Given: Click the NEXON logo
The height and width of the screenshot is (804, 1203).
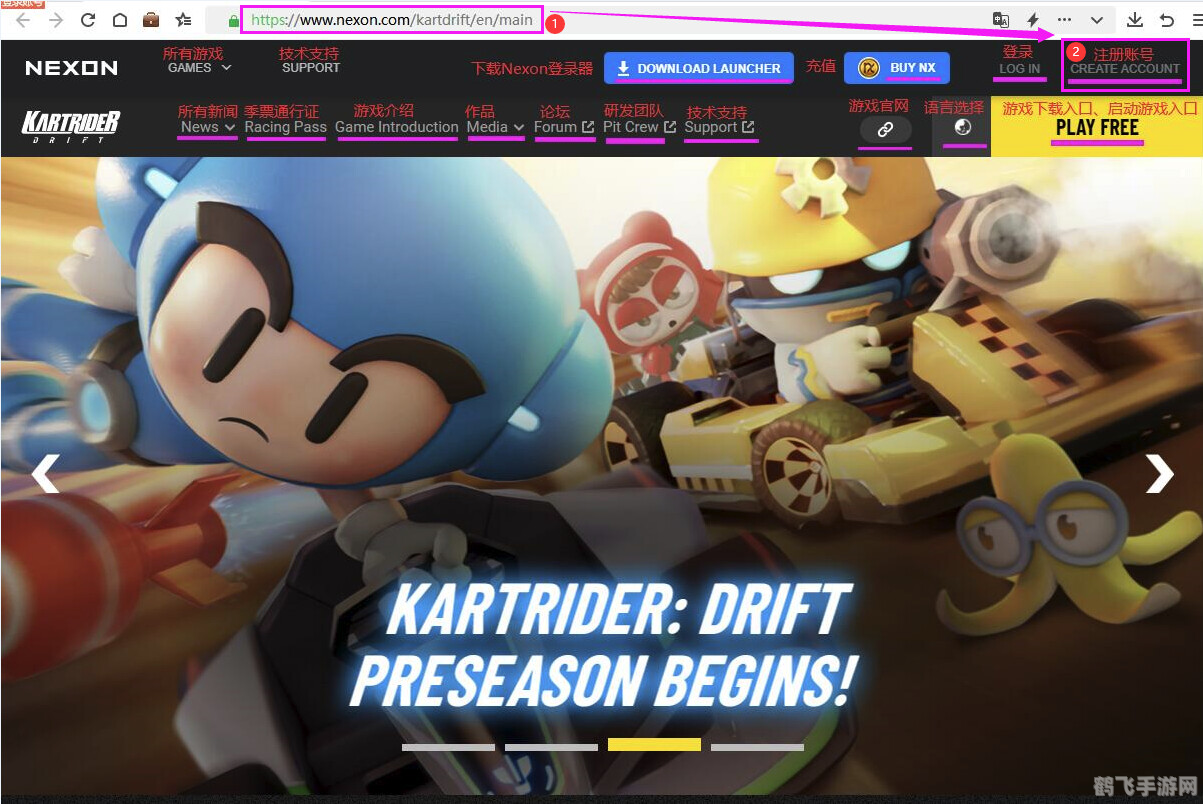Looking at the screenshot, I should point(71,68).
